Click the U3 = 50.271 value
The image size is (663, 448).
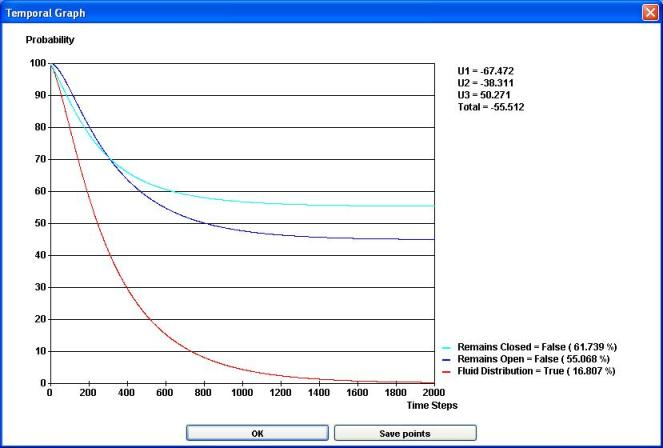point(483,93)
